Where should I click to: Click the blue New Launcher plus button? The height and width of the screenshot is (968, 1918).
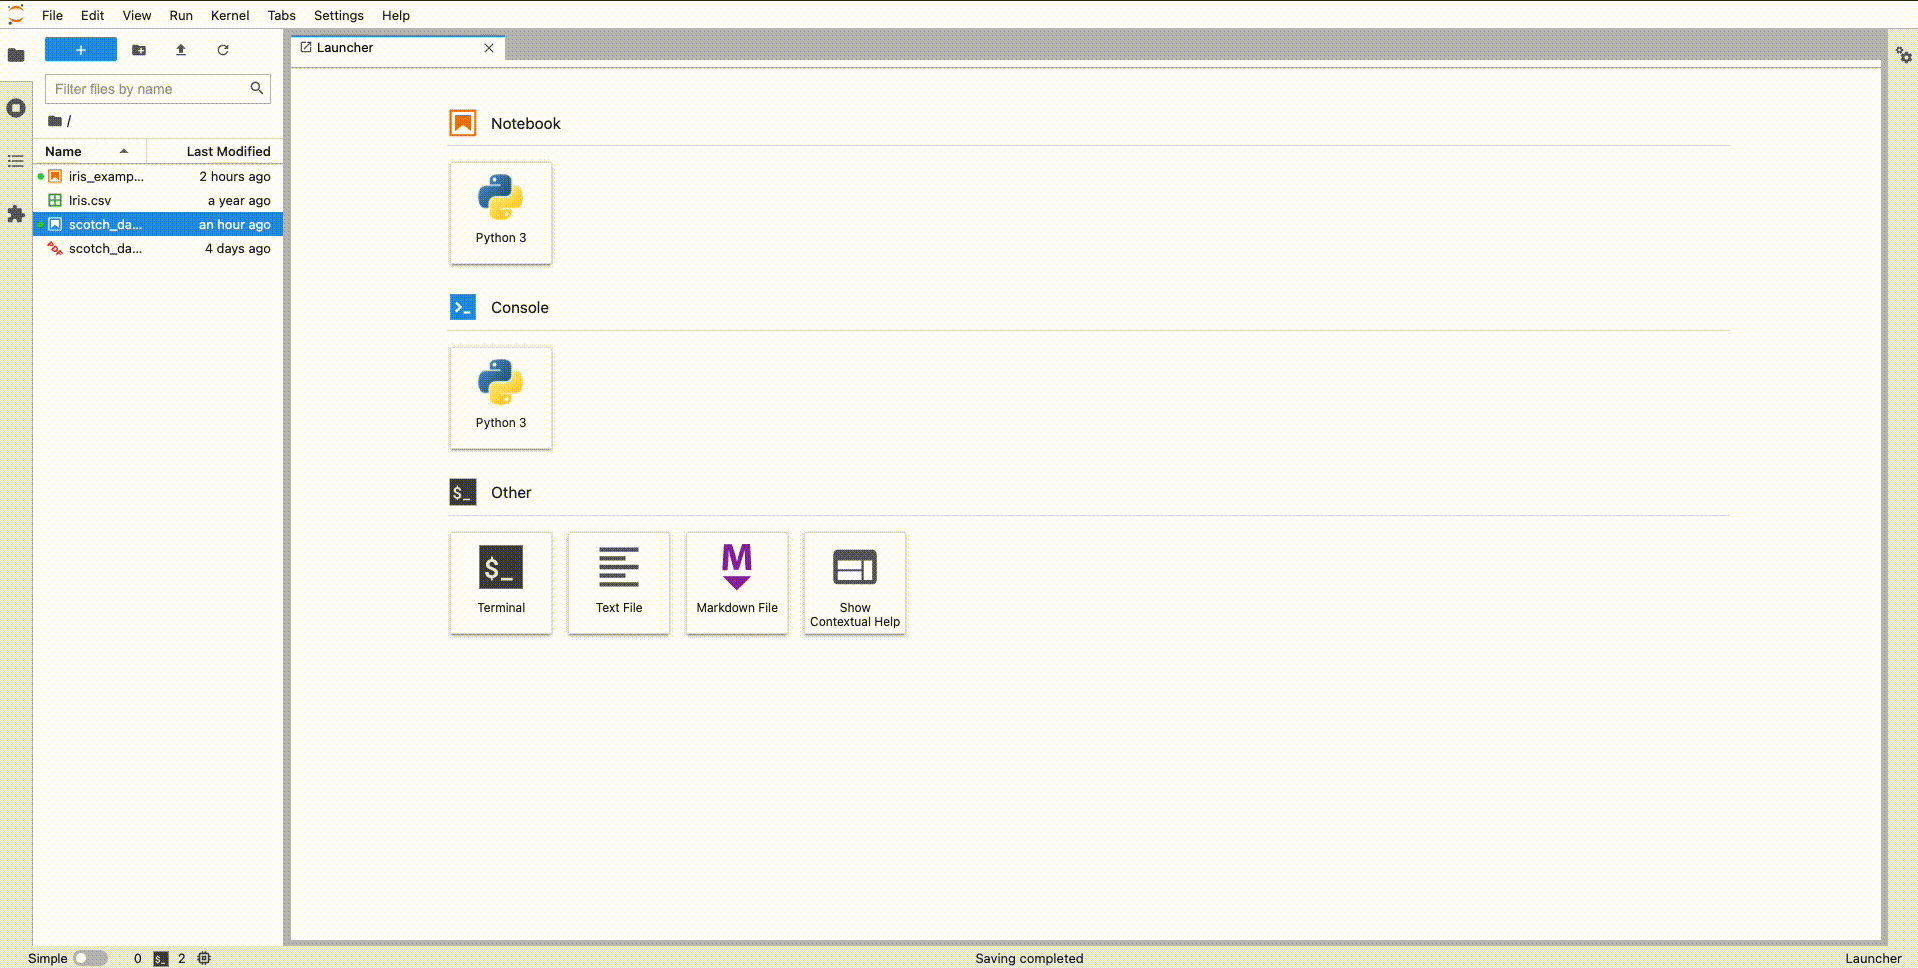(x=81, y=50)
